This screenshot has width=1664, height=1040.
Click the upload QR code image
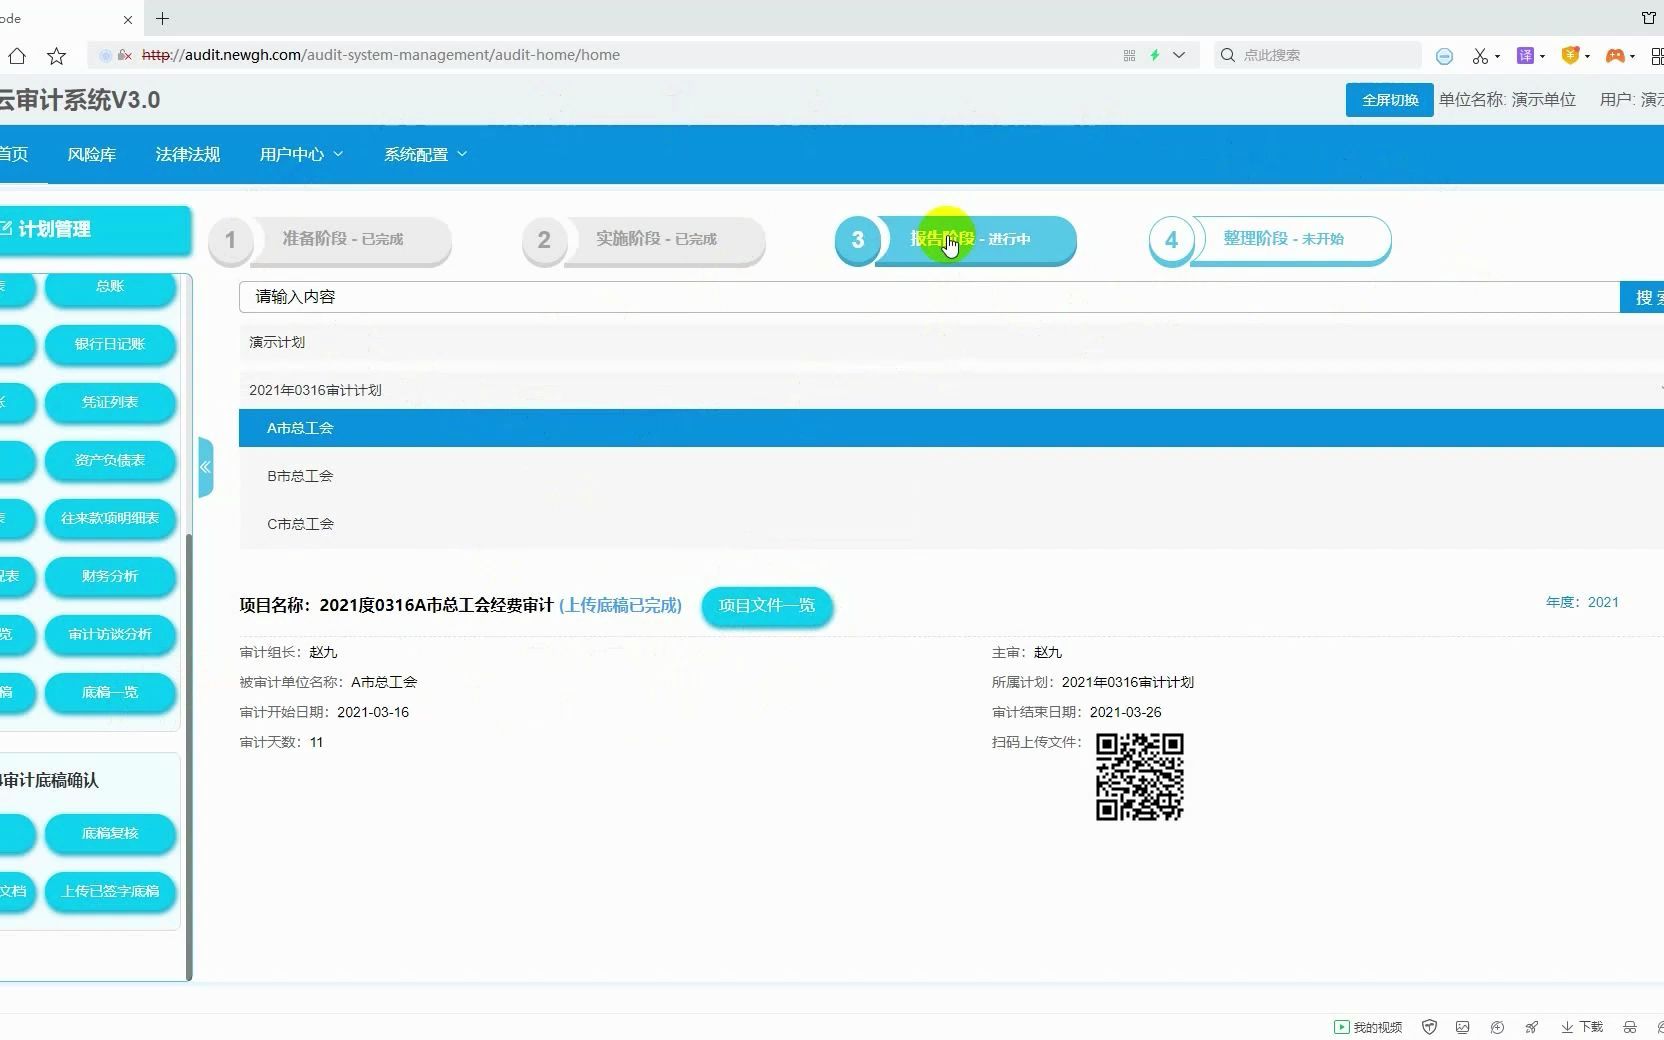click(1140, 777)
